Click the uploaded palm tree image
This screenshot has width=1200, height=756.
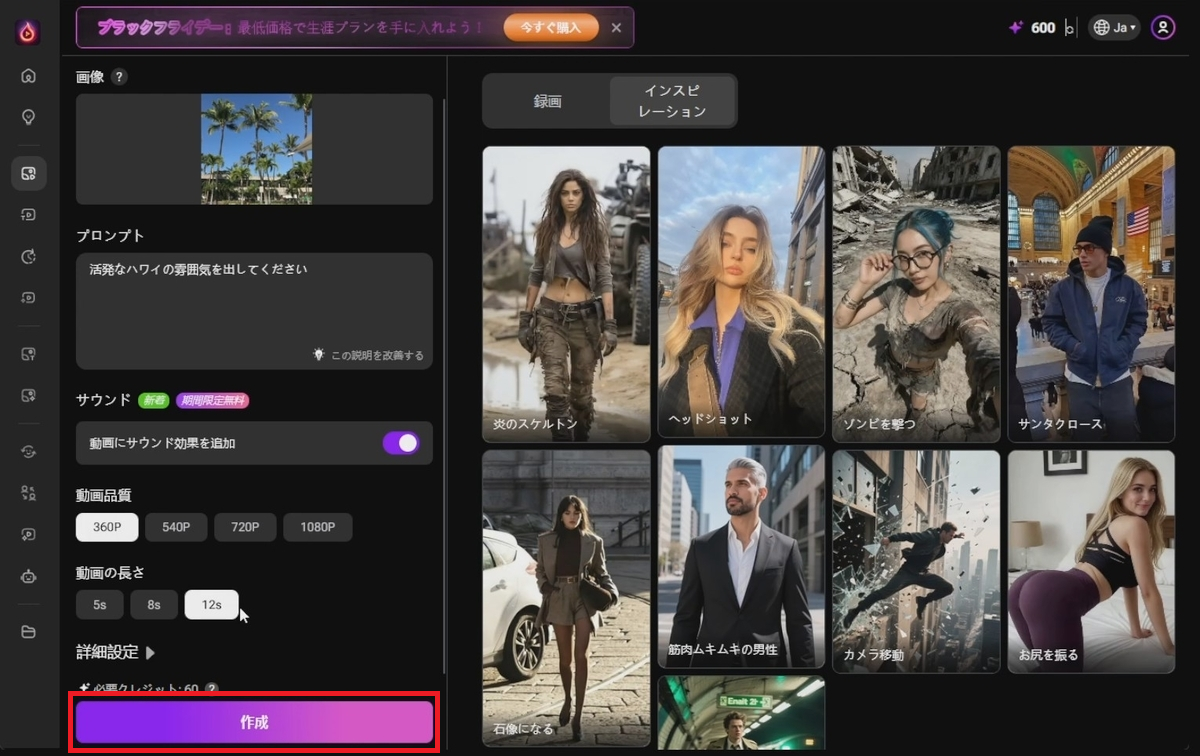tap(256, 149)
